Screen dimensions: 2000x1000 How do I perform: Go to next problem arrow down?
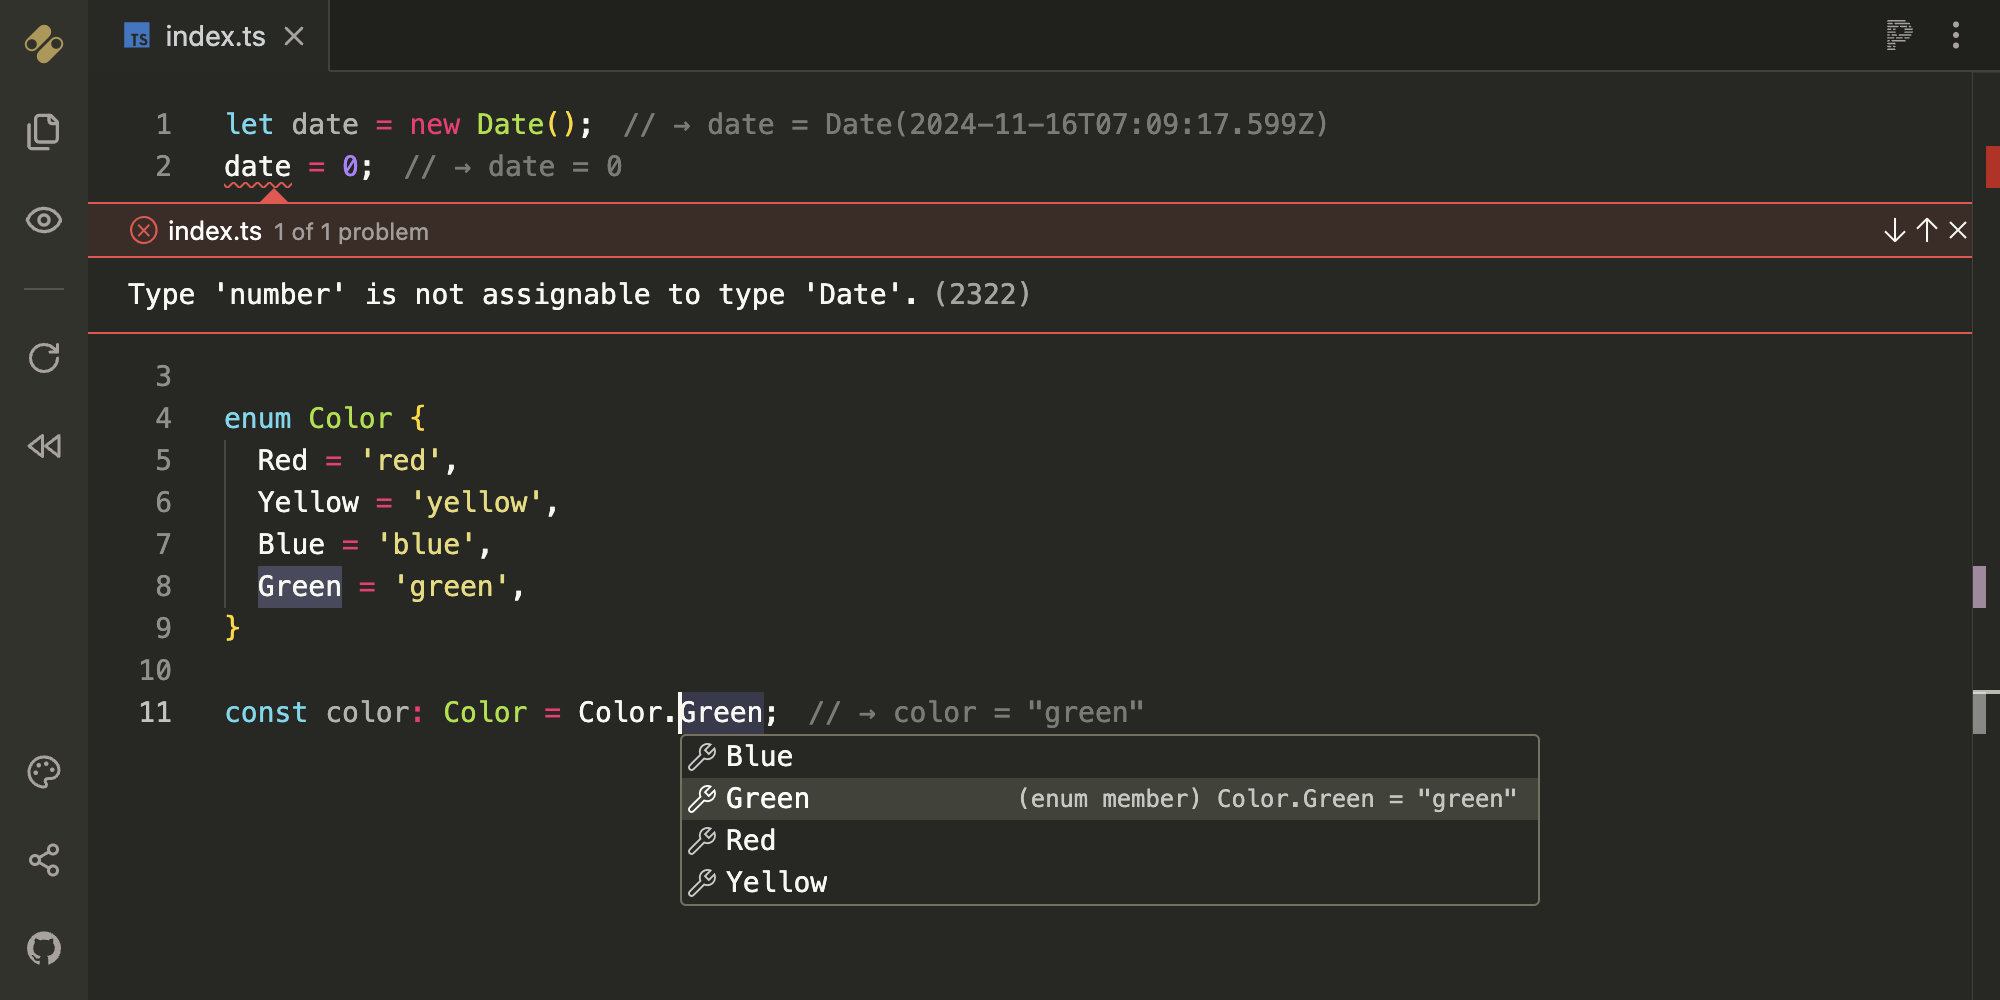click(x=1894, y=231)
